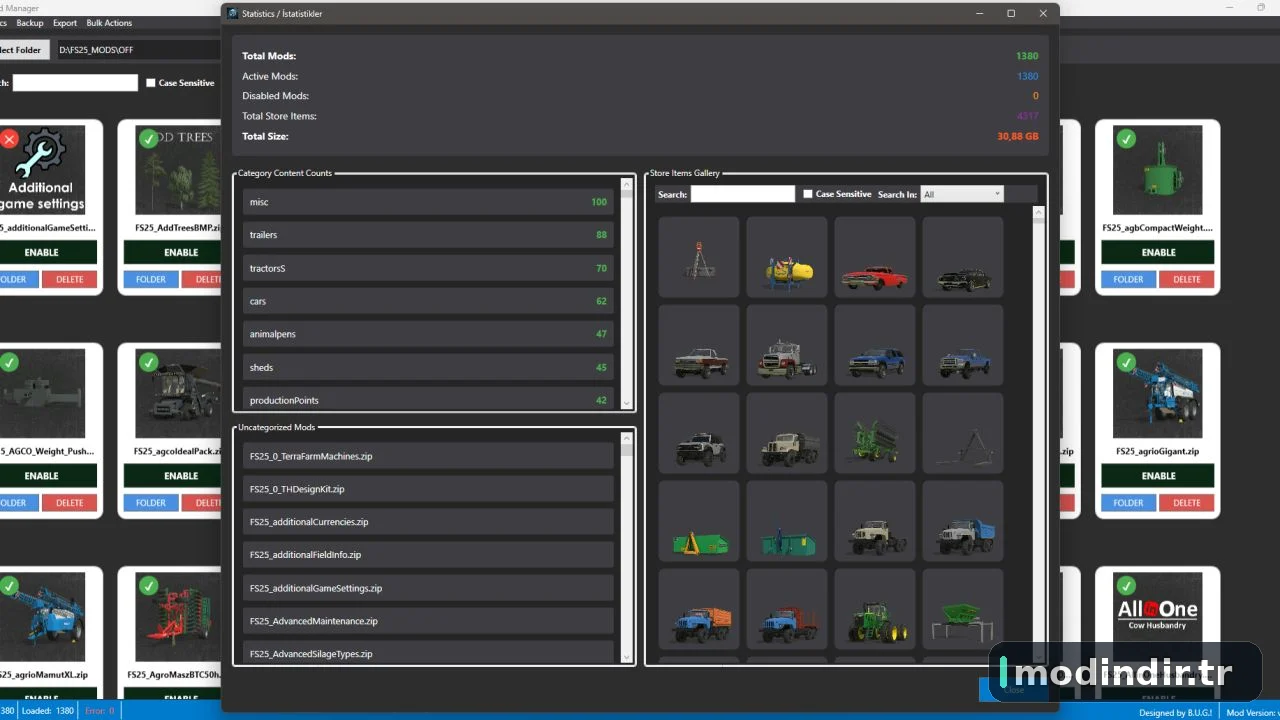Image resolution: width=1280 pixels, height=720 pixels.
Task: Click the Loaded: 1380 status bar entry
Action: tap(48, 711)
